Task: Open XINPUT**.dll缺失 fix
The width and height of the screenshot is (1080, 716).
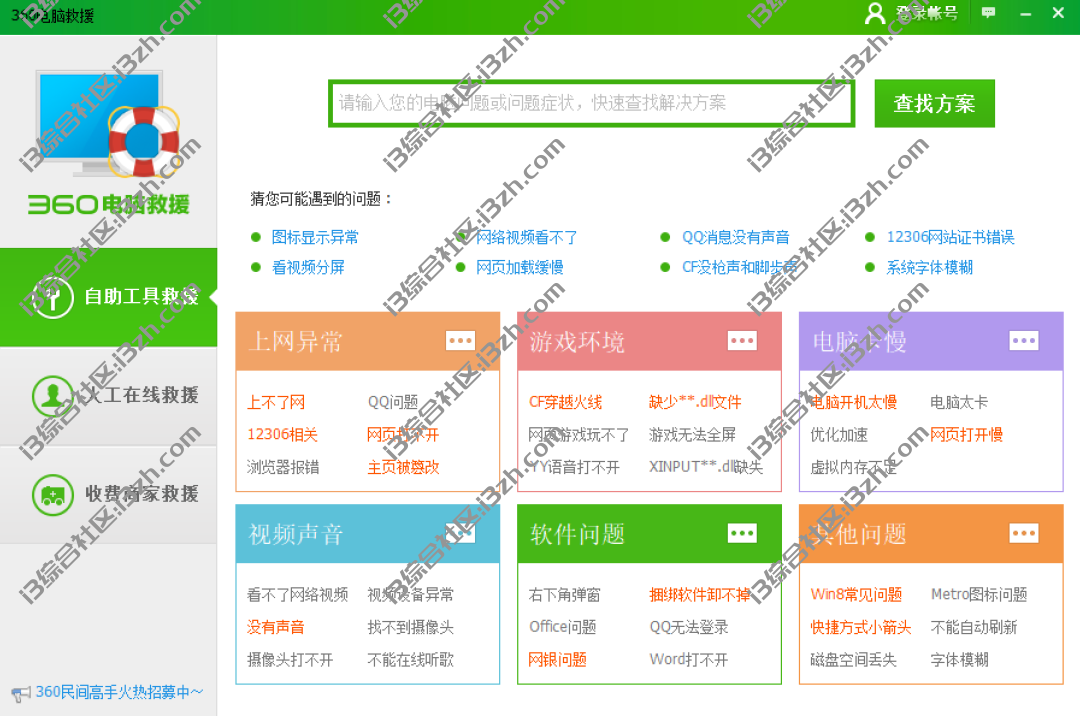Action: (x=706, y=467)
